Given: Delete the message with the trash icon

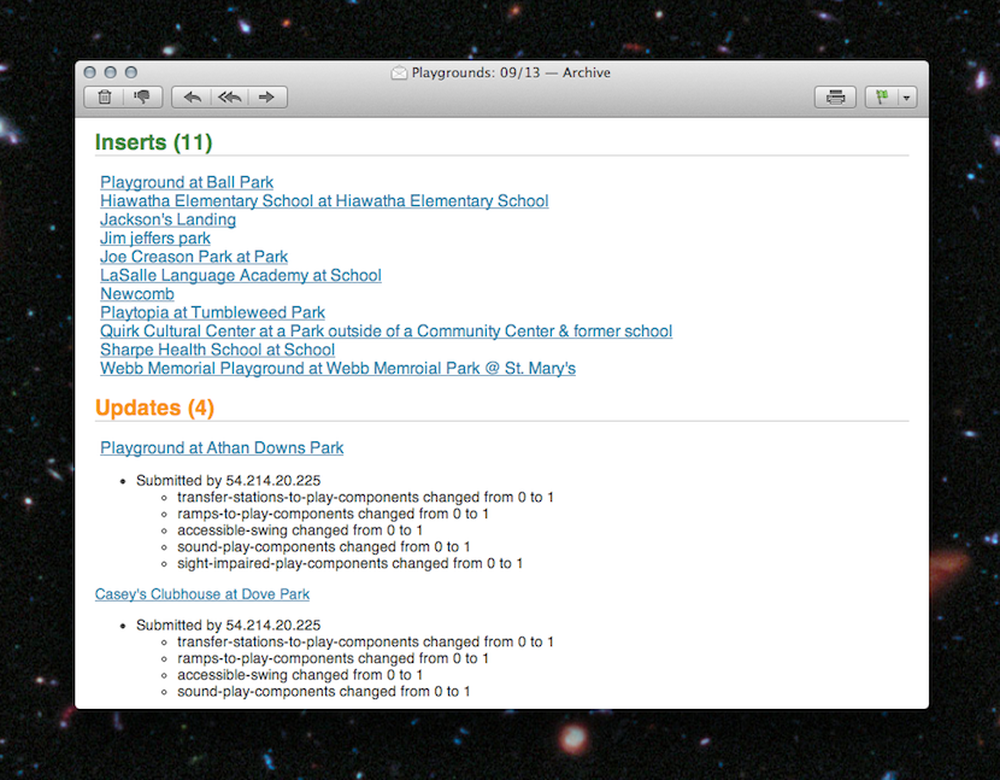Looking at the screenshot, I should point(105,97).
